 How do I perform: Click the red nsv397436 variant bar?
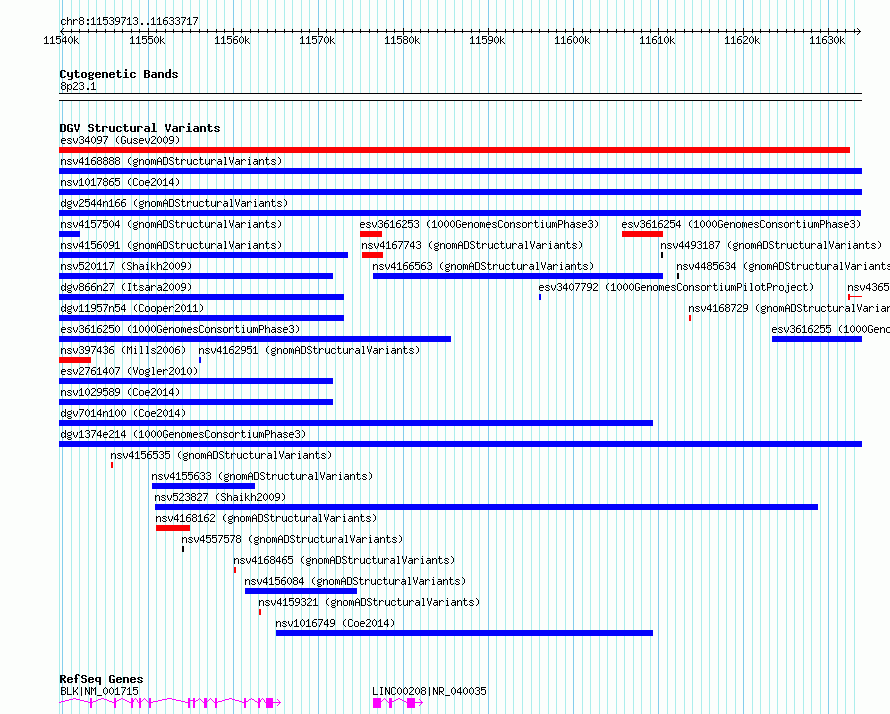(x=75, y=360)
